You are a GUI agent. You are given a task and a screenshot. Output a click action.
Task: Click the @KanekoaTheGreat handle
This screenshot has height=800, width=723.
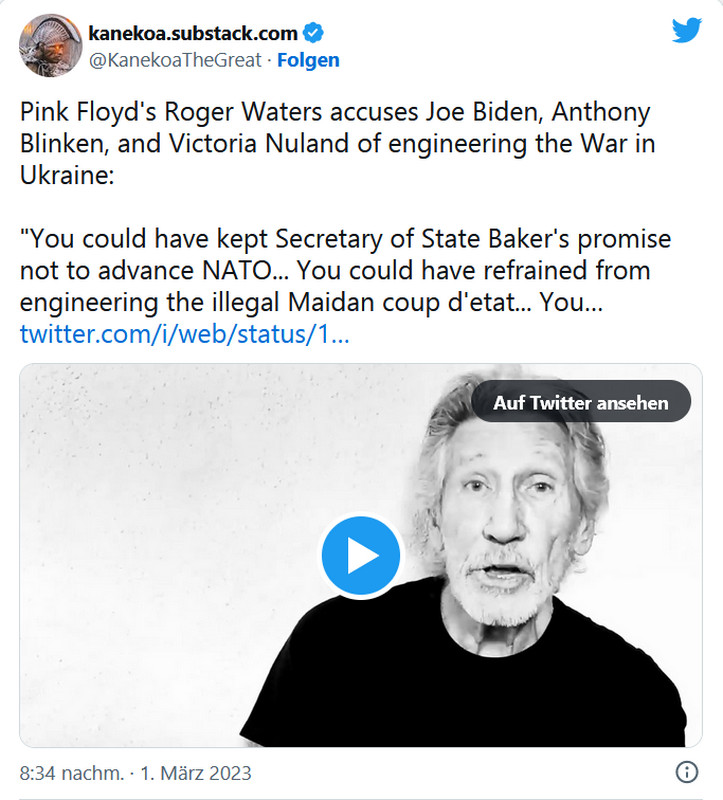[176, 60]
